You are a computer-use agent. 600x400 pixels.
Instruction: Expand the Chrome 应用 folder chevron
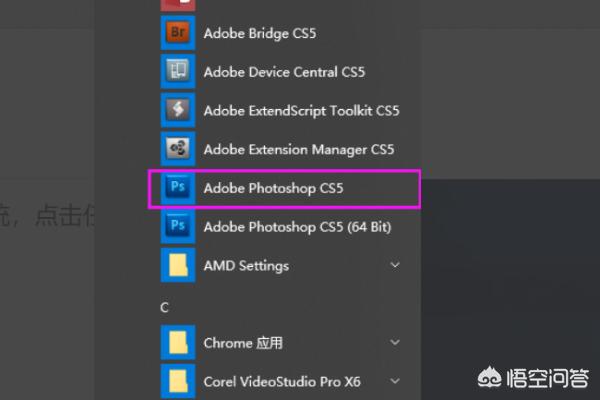(395, 342)
